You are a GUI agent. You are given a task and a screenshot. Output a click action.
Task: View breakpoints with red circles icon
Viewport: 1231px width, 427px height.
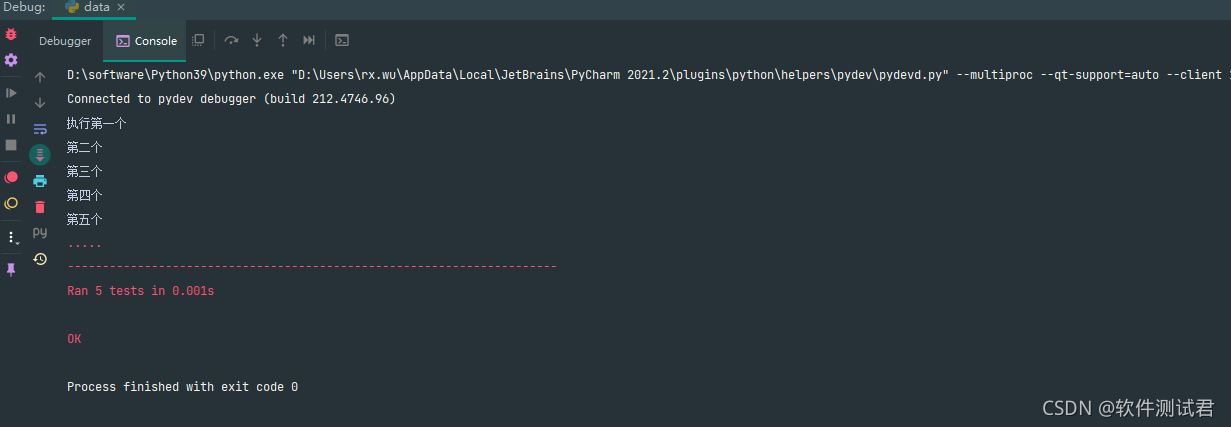tap(11, 177)
